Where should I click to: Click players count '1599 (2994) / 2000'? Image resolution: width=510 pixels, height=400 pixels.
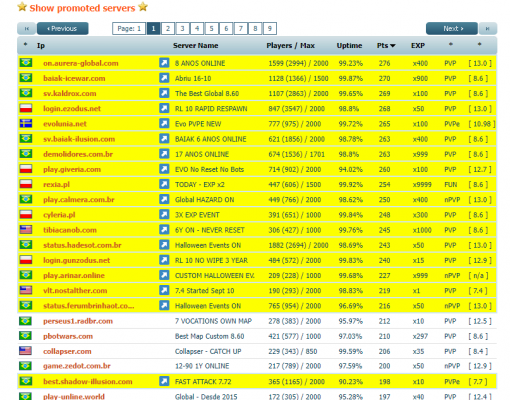[298, 63]
